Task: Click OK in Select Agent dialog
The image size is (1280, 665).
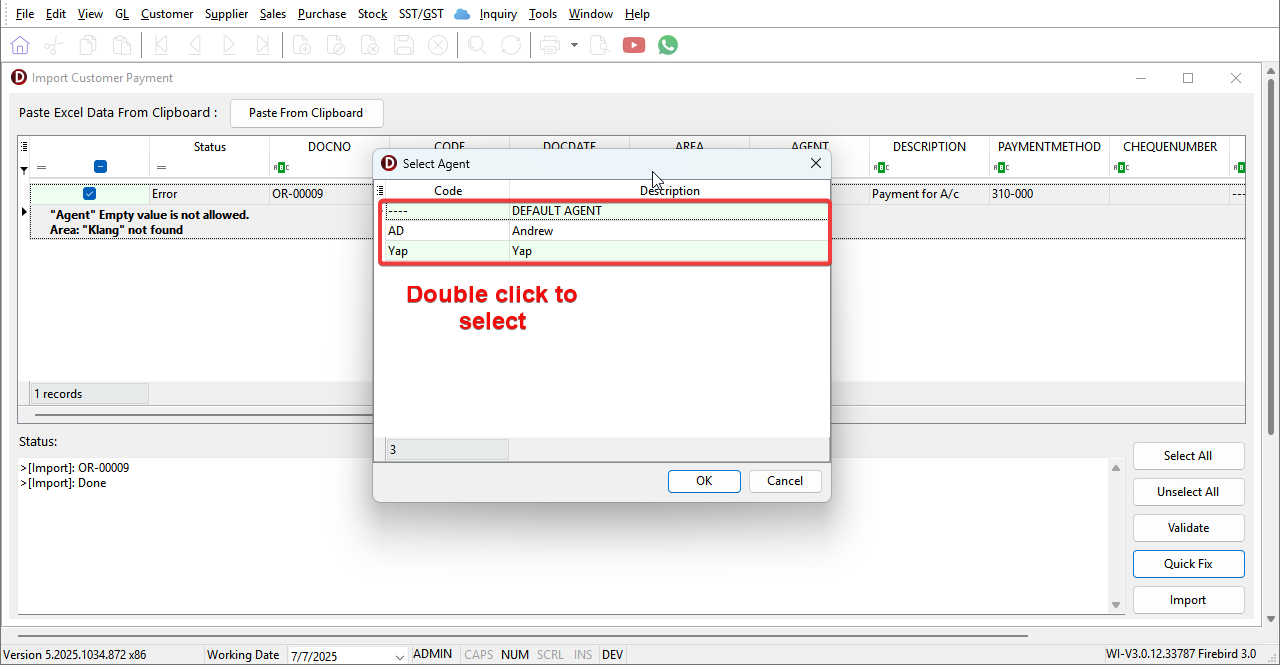Action: (x=704, y=481)
